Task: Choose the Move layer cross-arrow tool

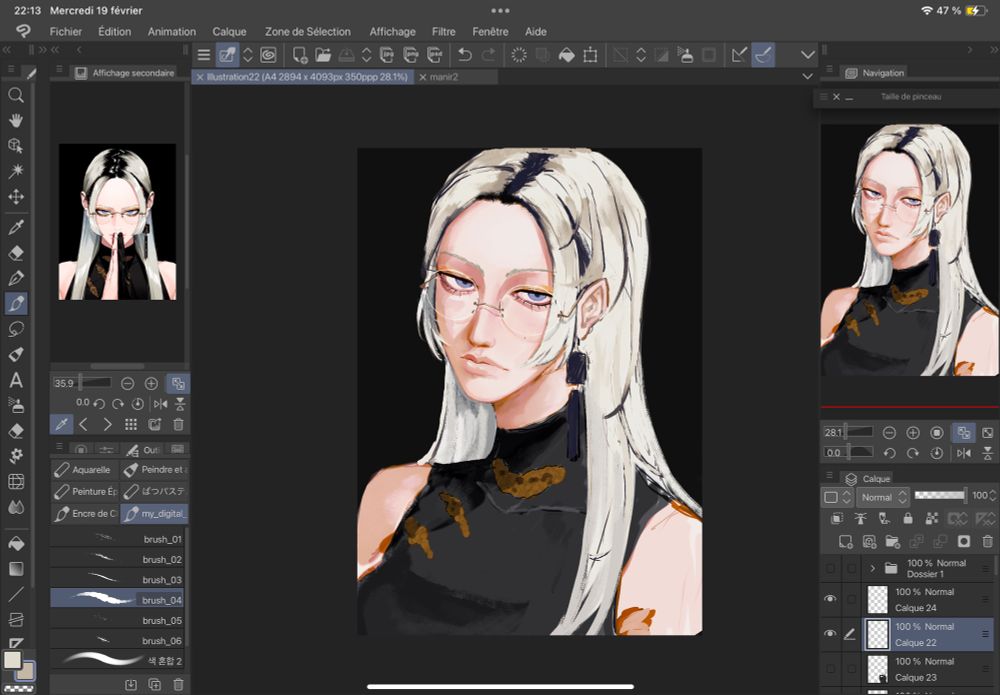Action: [16, 197]
